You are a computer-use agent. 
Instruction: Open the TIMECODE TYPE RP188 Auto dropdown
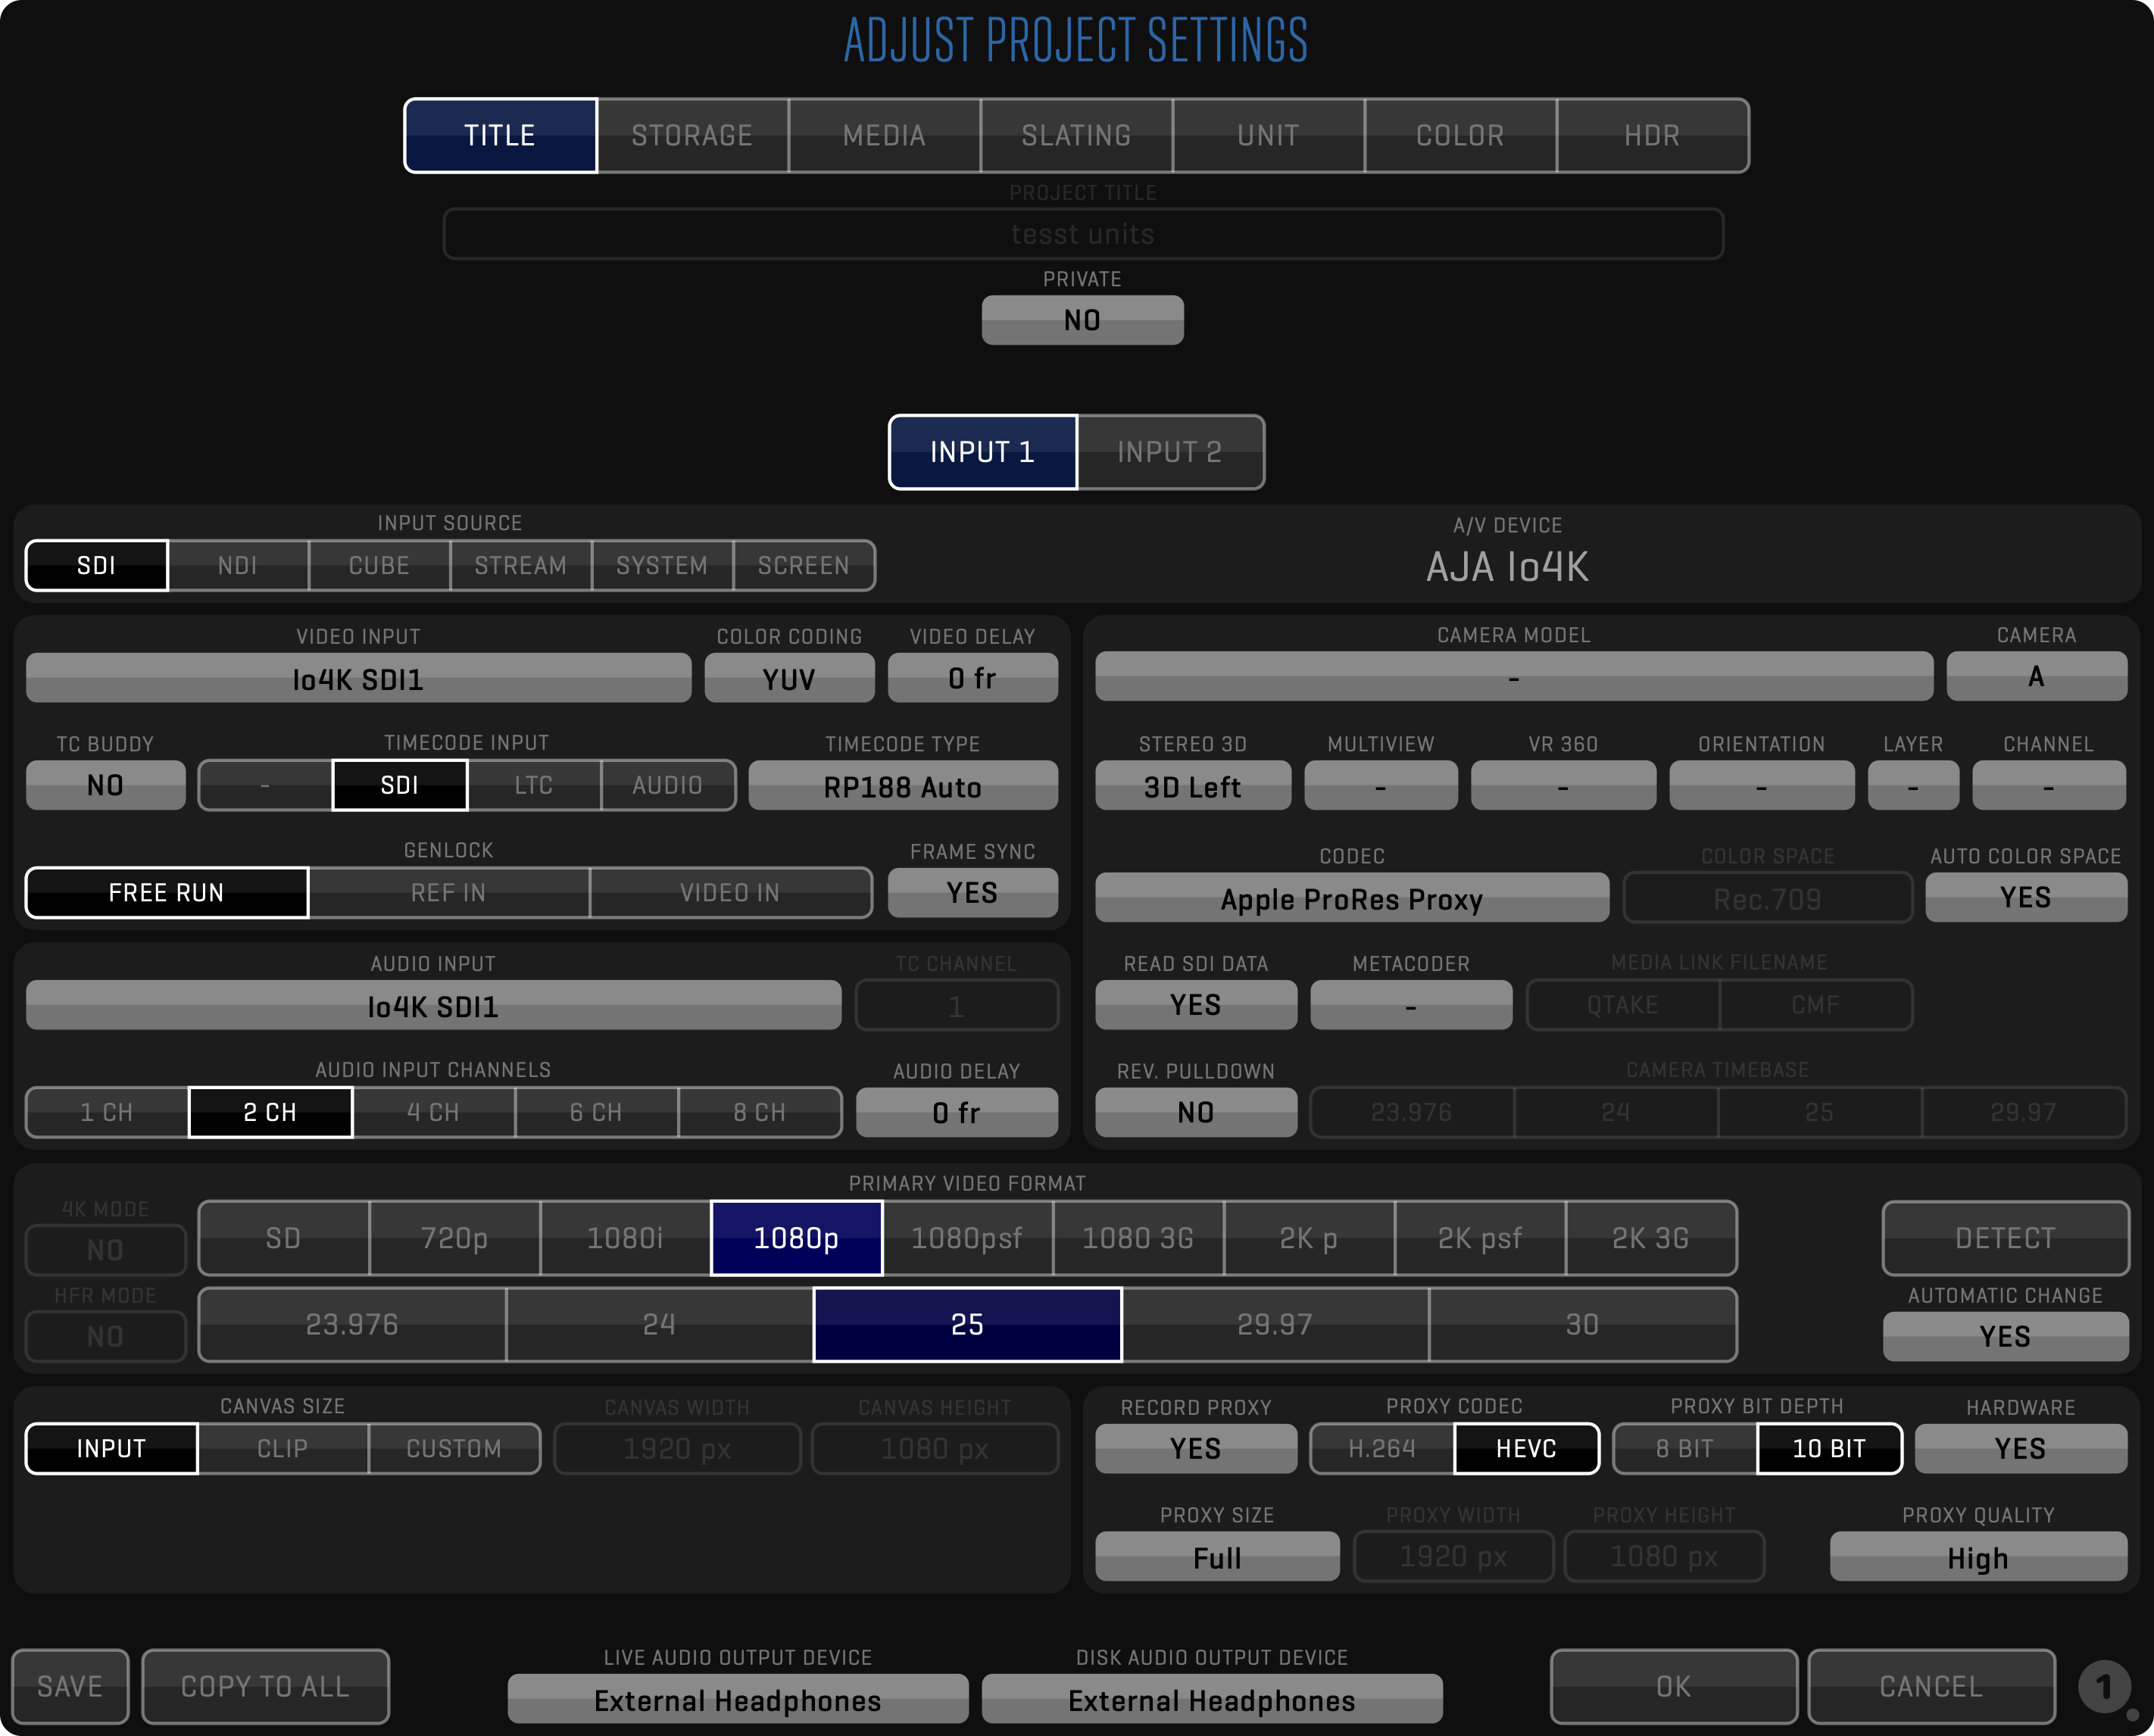coord(902,786)
